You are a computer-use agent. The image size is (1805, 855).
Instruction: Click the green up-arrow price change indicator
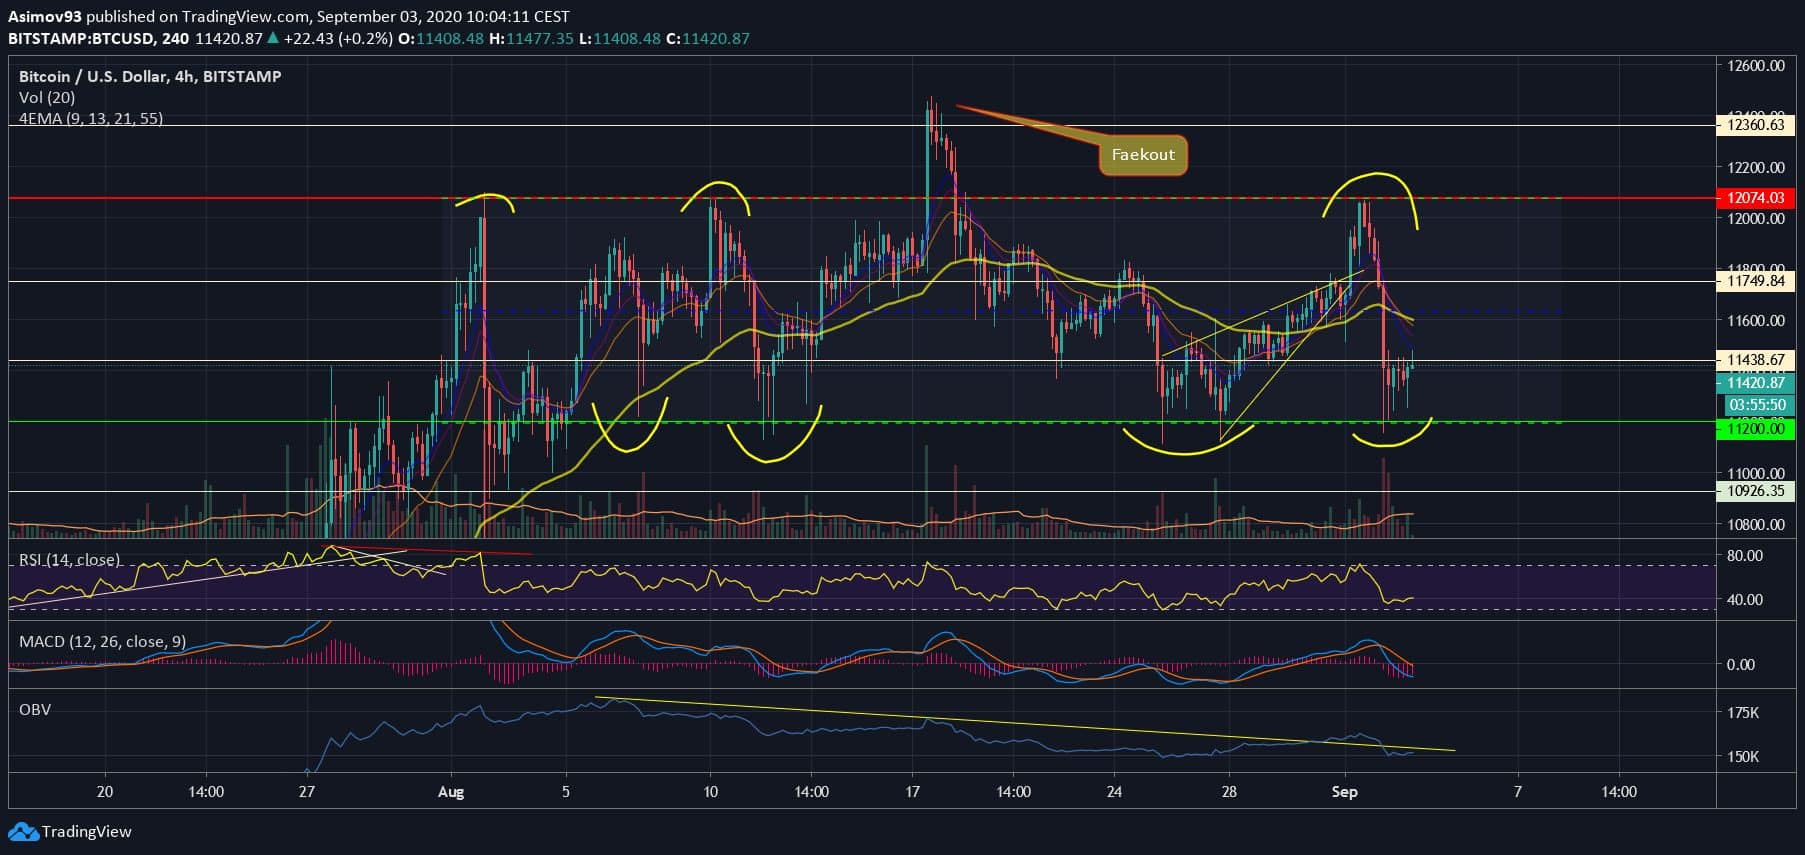point(273,39)
